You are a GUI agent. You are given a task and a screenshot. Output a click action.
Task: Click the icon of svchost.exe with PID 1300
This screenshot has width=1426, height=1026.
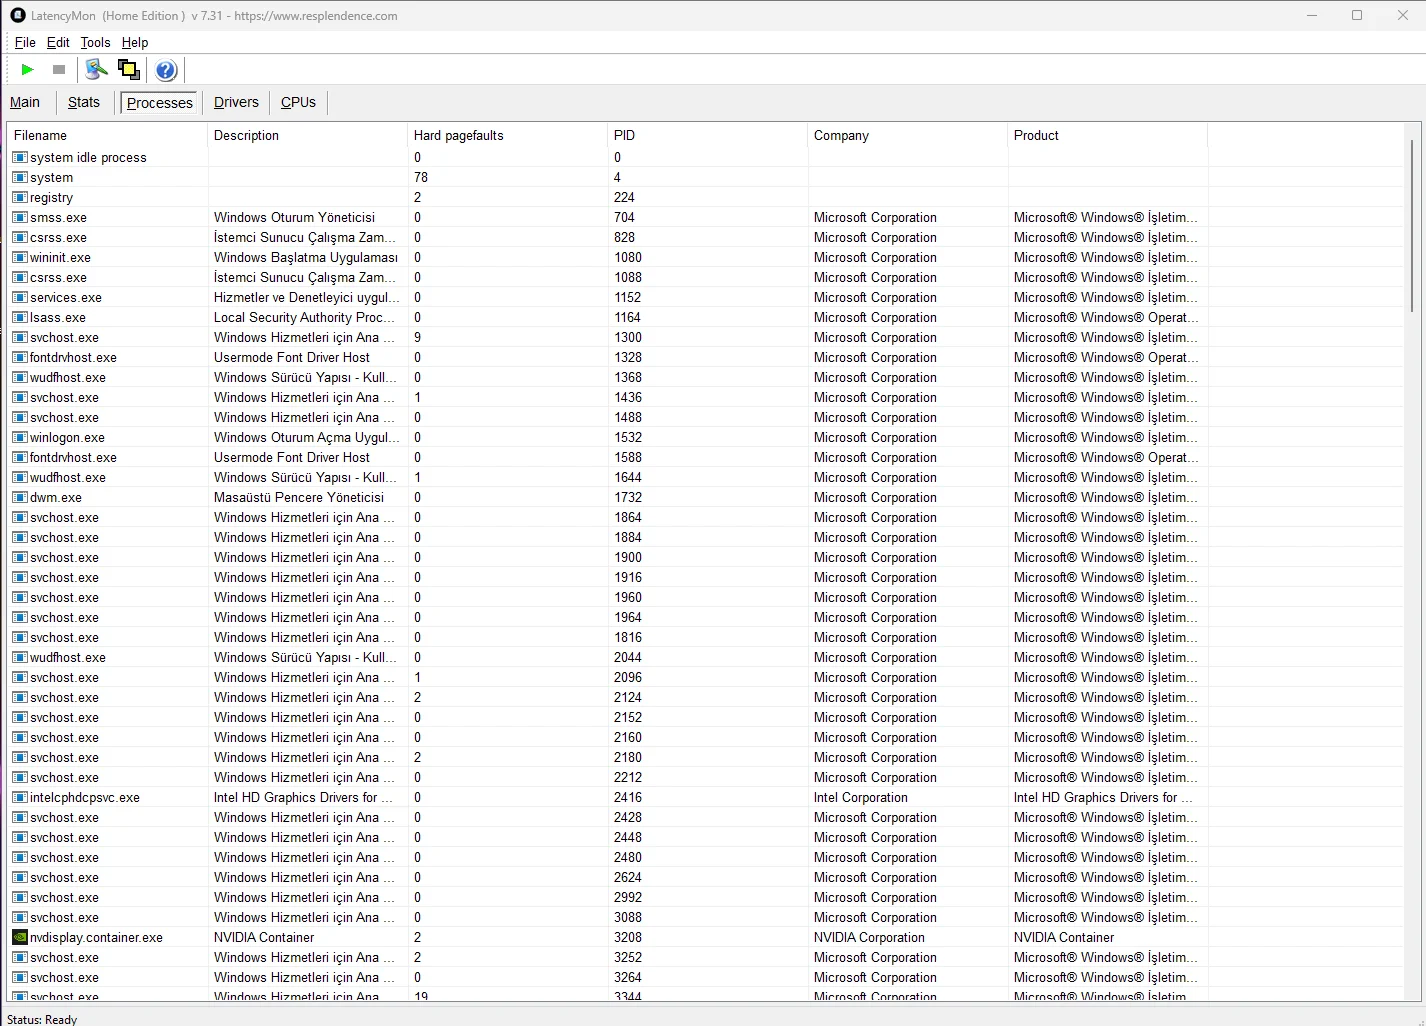20,337
